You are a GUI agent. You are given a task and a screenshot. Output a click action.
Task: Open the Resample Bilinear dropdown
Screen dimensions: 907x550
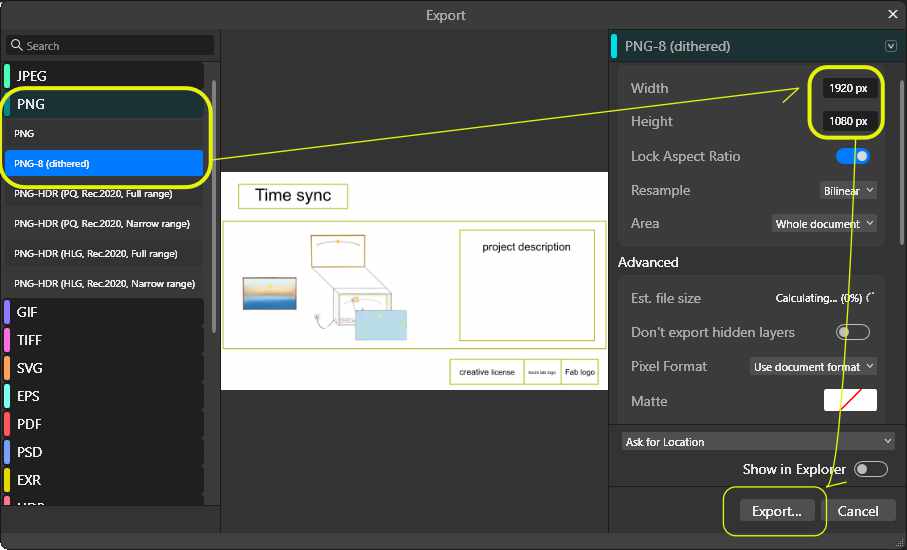848,190
